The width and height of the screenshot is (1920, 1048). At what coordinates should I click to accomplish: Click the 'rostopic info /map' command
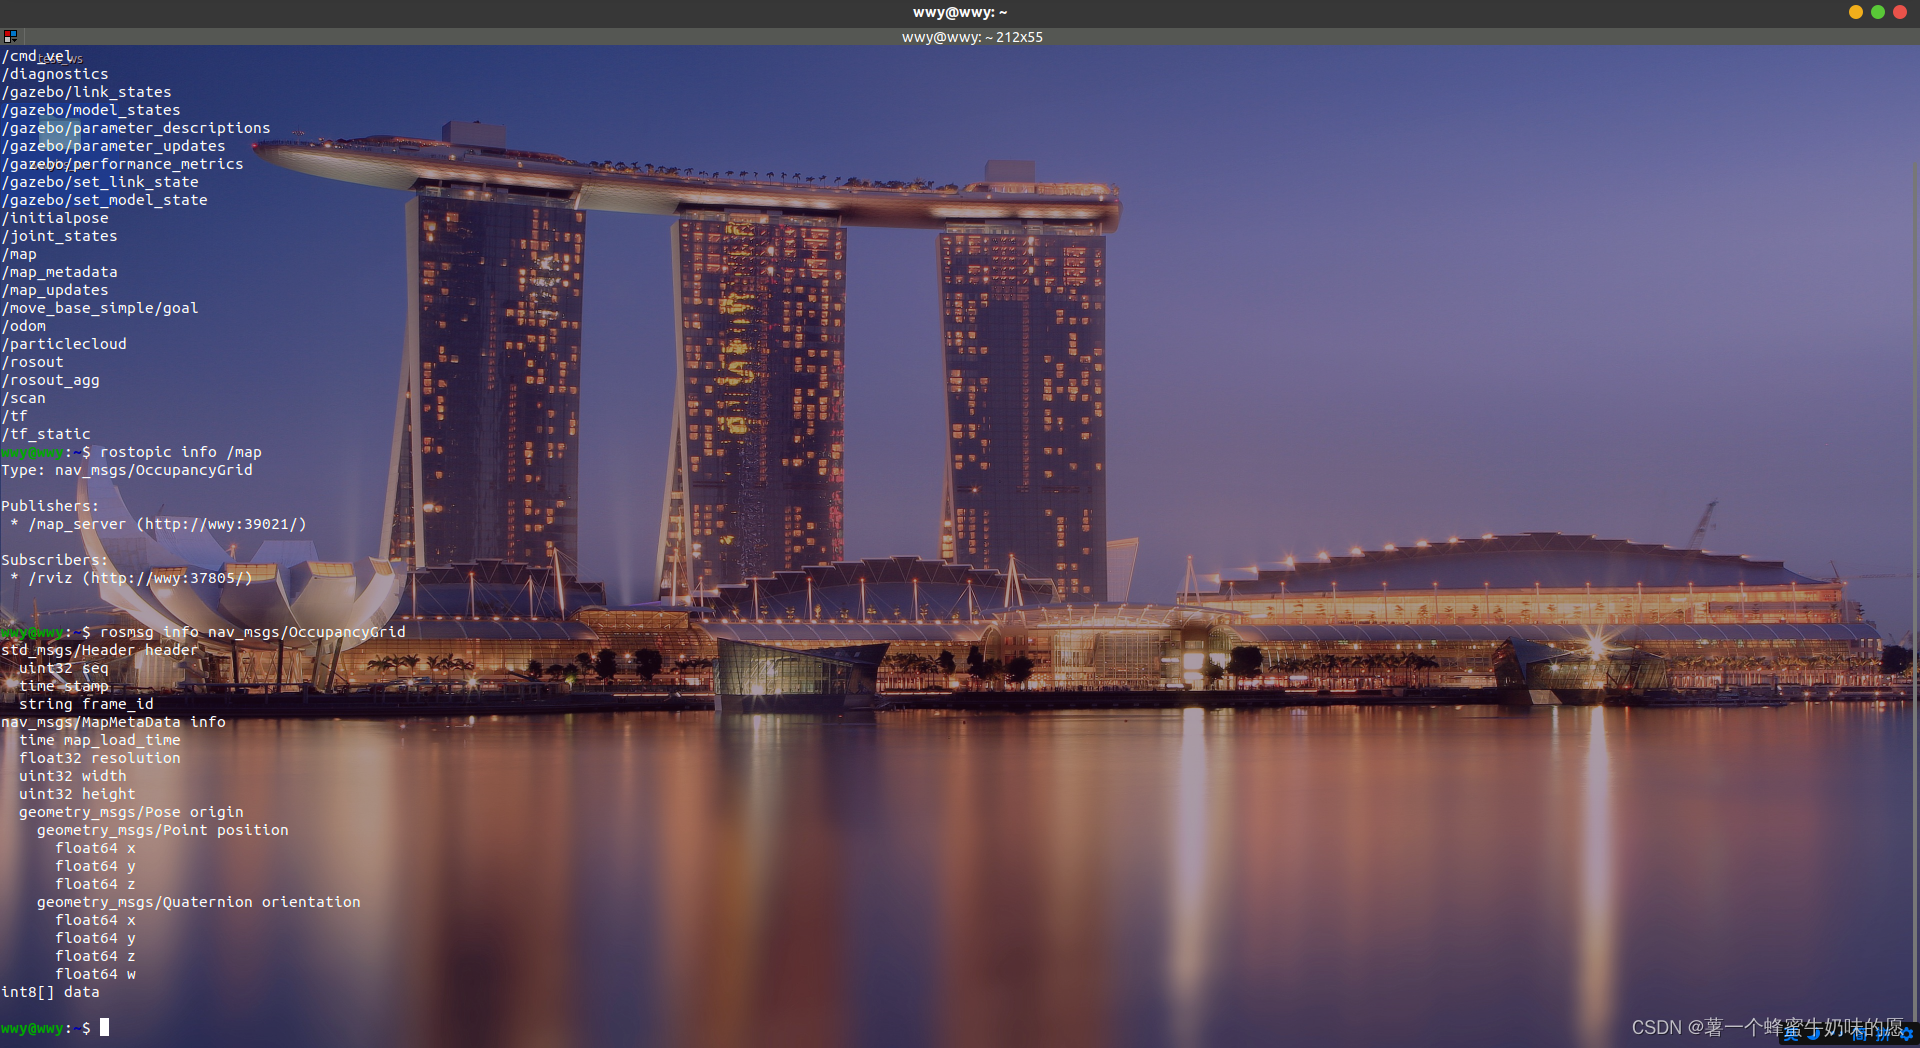(x=181, y=452)
